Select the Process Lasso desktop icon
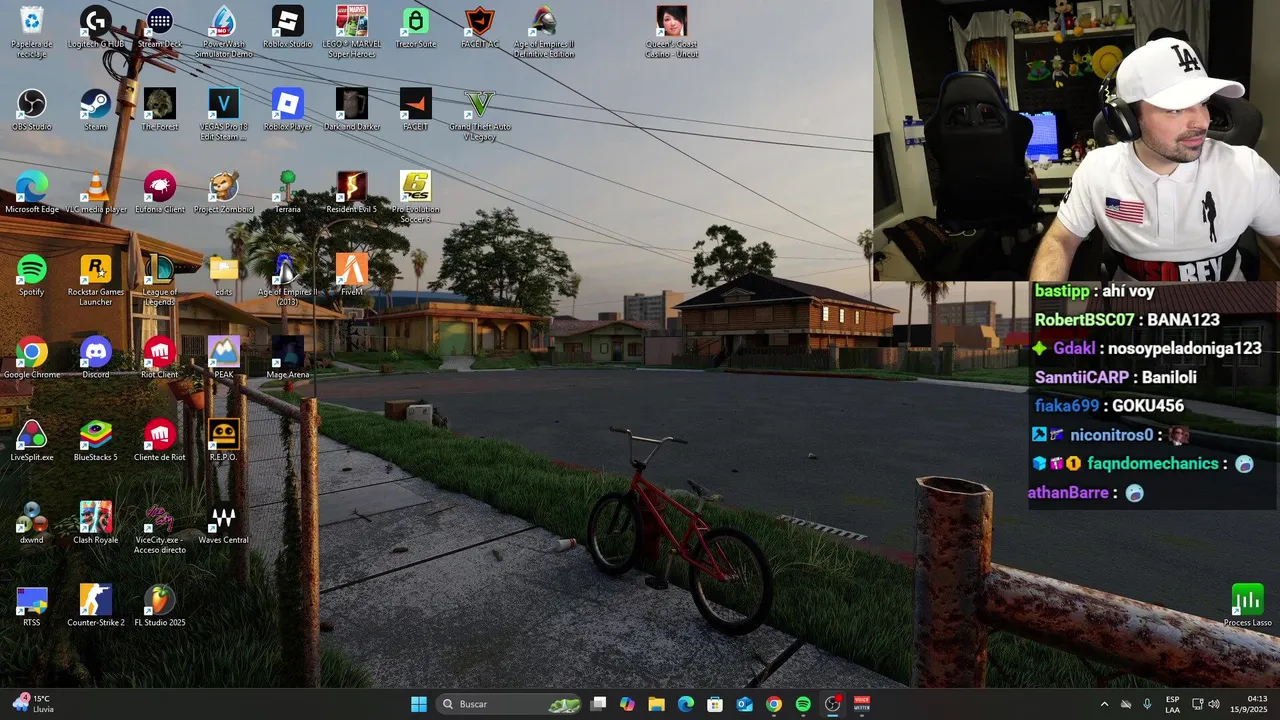This screenshot has width=1280, height=720. click(x=1248, y=605)
